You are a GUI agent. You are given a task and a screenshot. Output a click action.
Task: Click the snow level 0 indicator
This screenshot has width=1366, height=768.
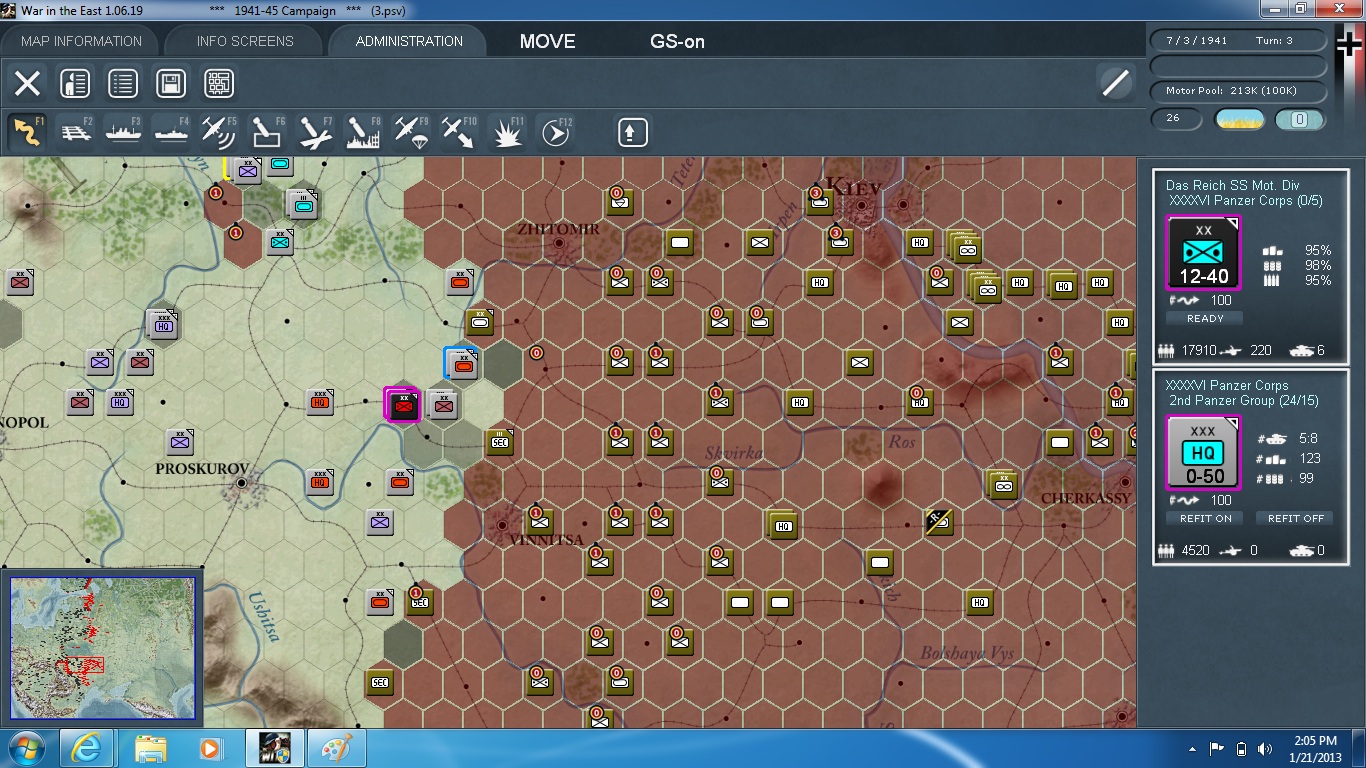pos(1299,119)
